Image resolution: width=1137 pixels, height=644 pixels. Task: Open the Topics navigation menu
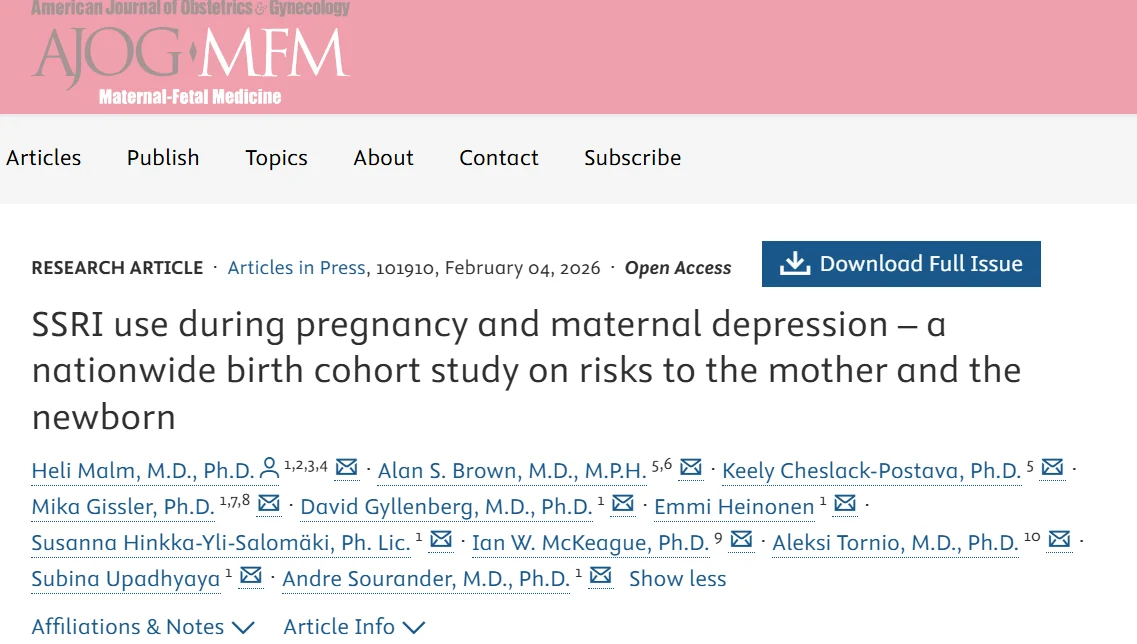pyautogui.click(x=276, y=158)
